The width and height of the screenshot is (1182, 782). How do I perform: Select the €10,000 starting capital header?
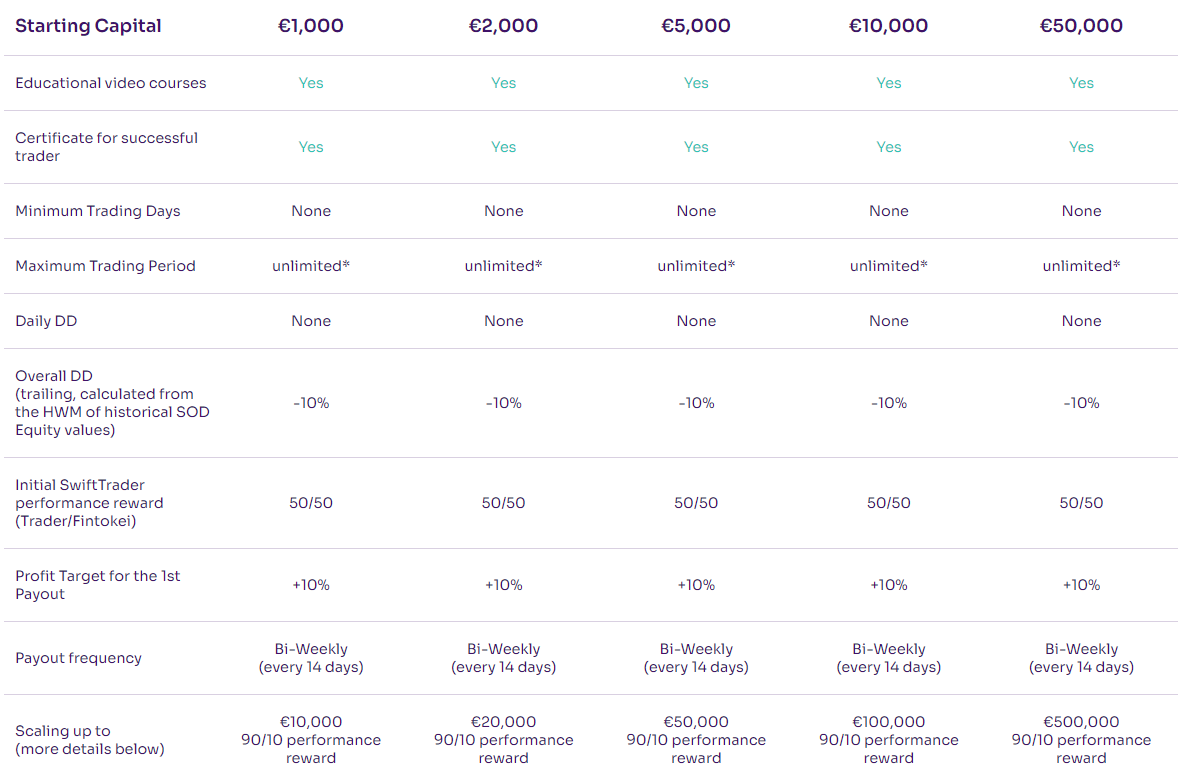(888, 26)
